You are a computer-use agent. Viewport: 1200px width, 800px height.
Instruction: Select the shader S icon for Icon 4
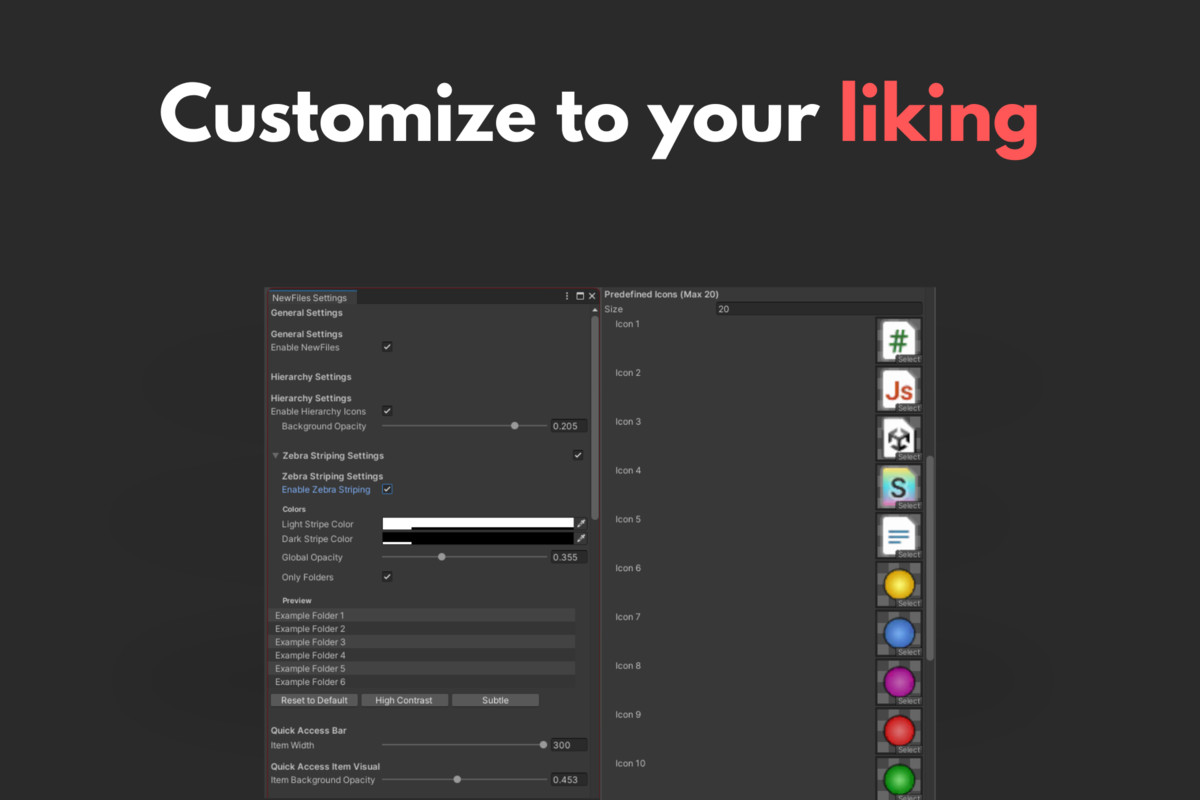[899, 488]
